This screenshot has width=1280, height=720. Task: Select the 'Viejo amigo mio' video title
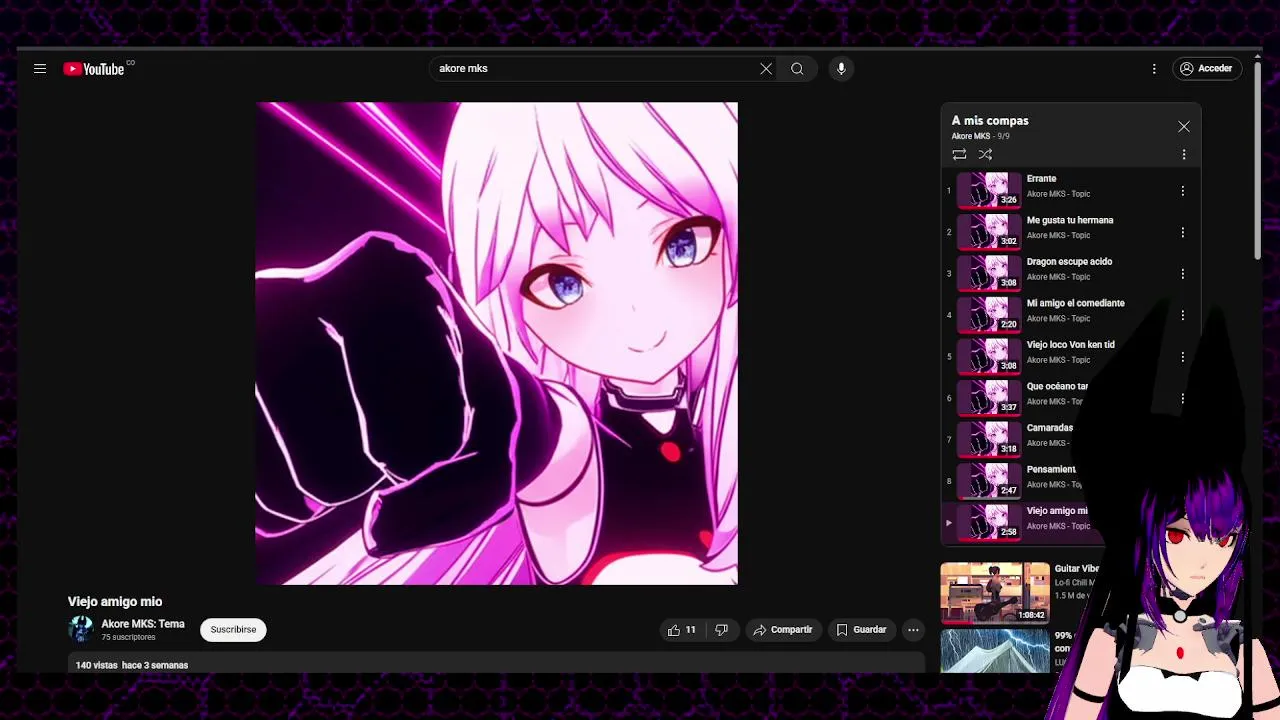[x=115, y=602]
